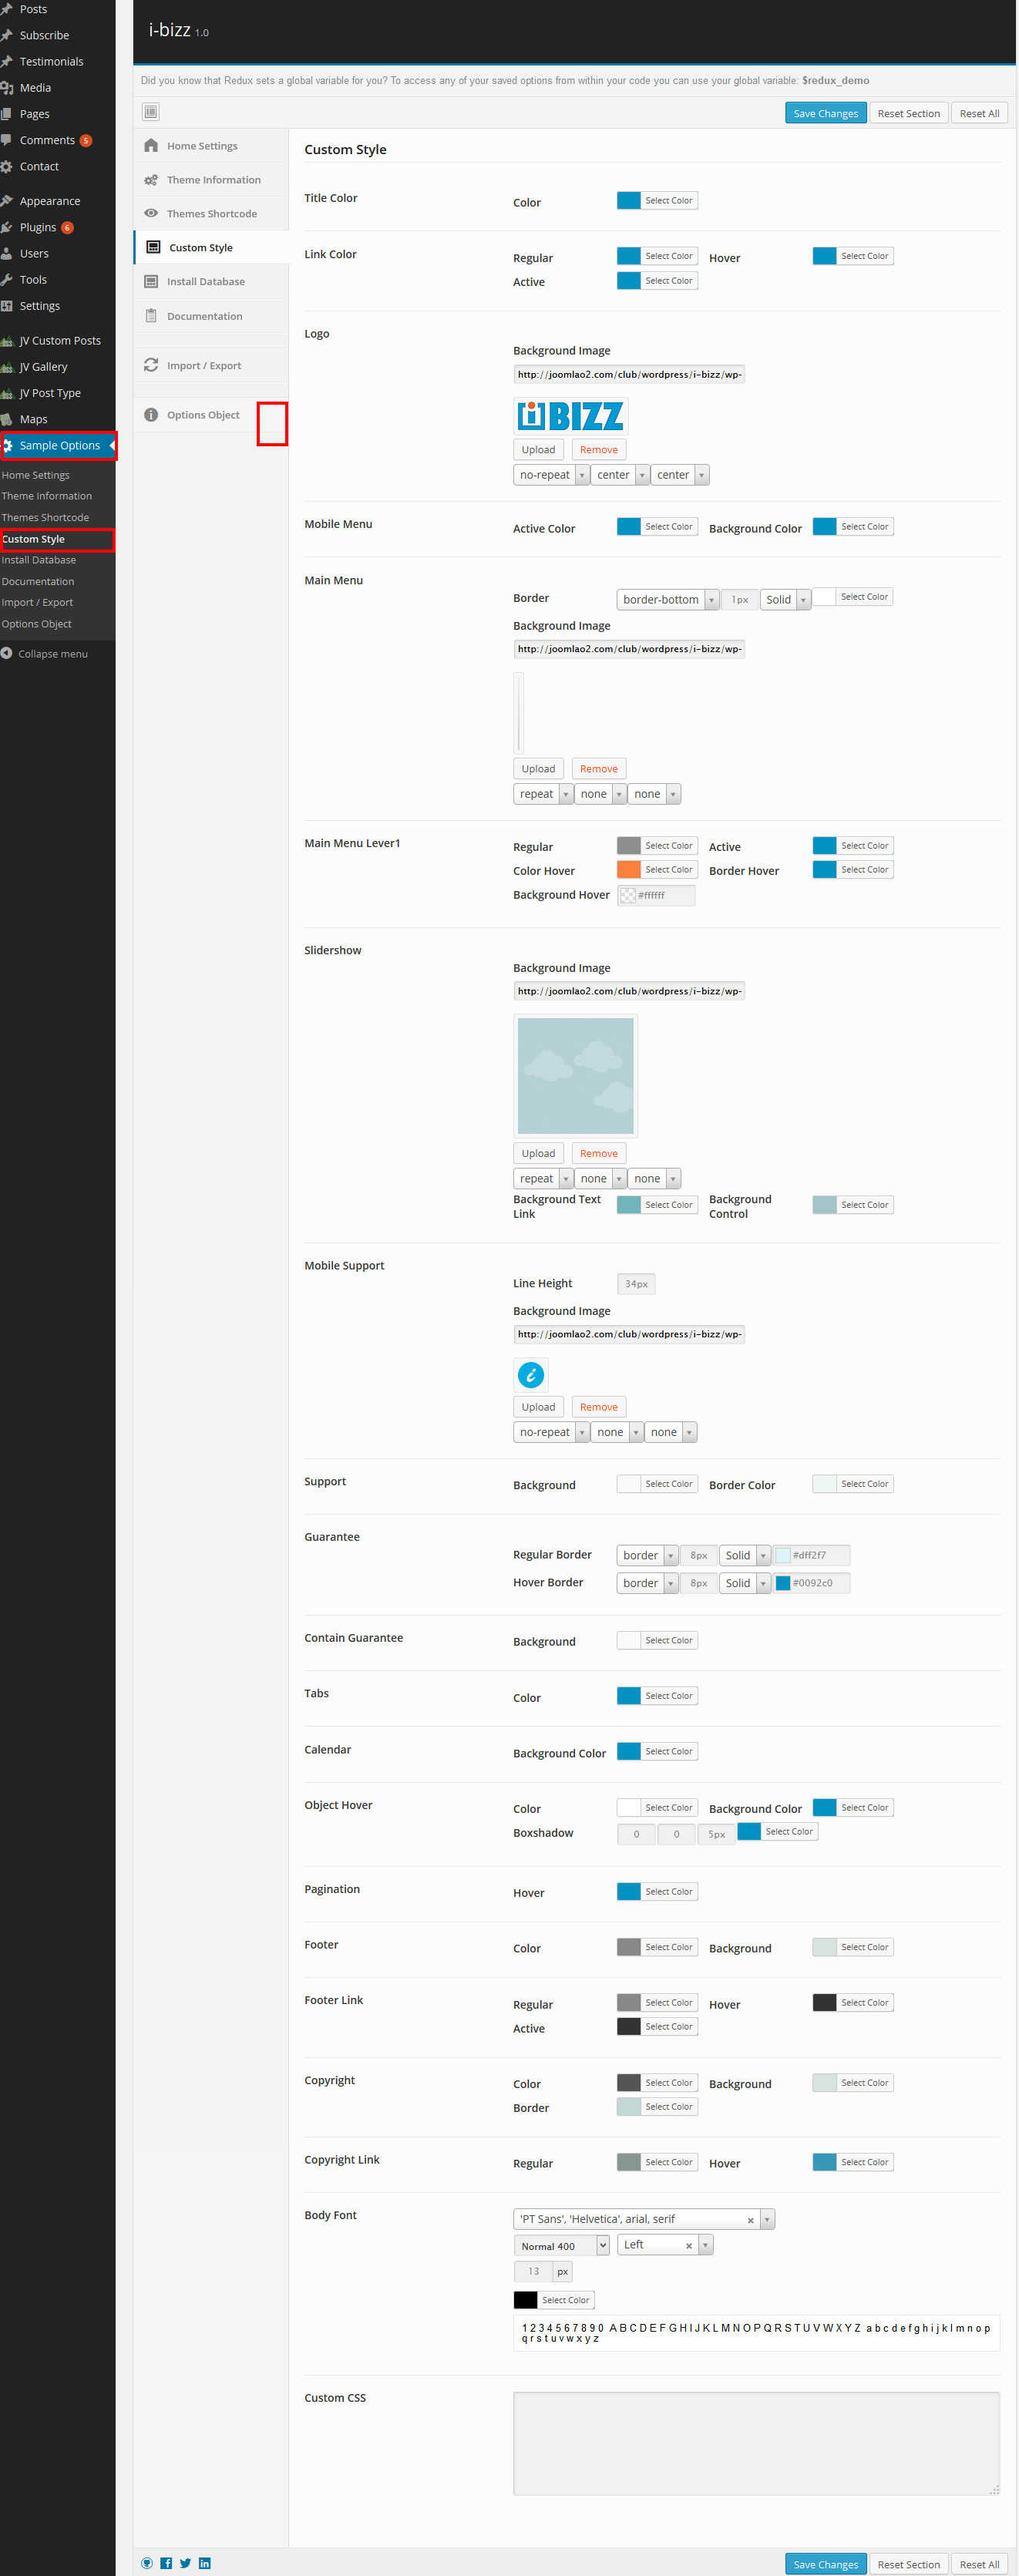Screen dimensions: 1019x2576
Task: Open Subscribe in the admin sidebar
Action: (x=44, y=35)
